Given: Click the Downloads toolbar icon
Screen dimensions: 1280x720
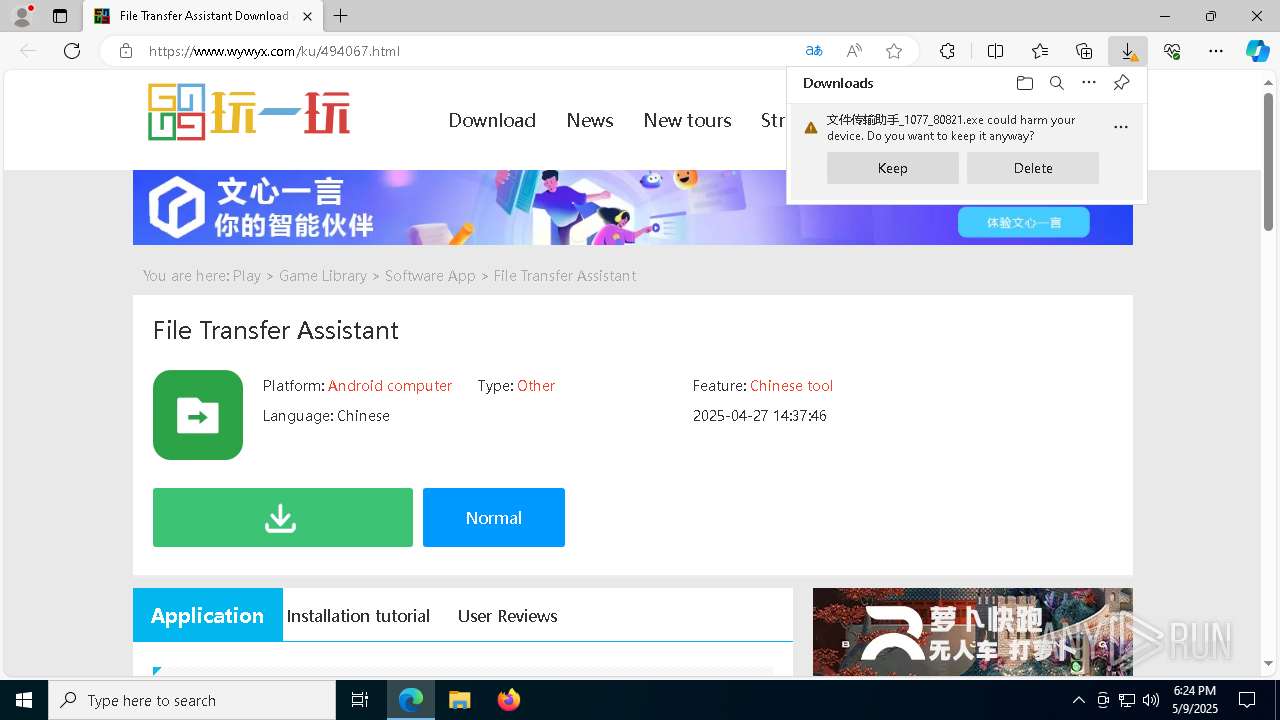Looking at the screenshot, I should tap(1128, 51).
